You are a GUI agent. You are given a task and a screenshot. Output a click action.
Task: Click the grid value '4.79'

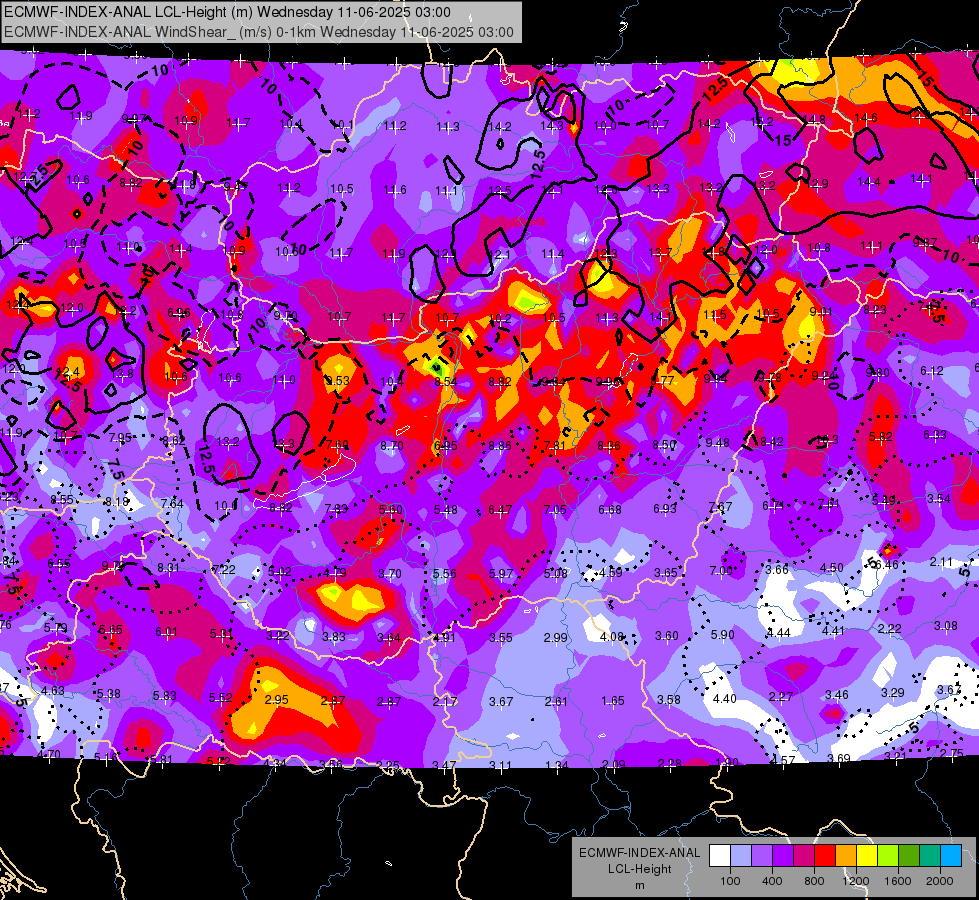(x=335, y=573)
